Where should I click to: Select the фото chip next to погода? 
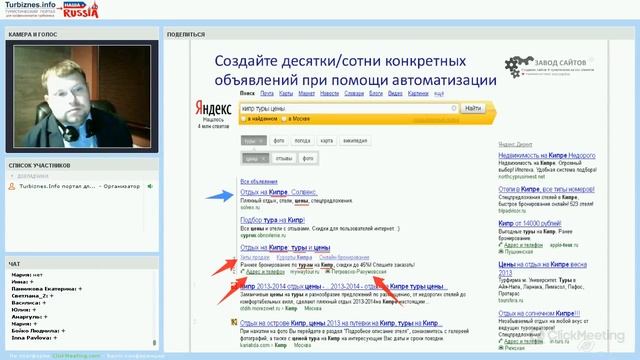coord(279,141)
